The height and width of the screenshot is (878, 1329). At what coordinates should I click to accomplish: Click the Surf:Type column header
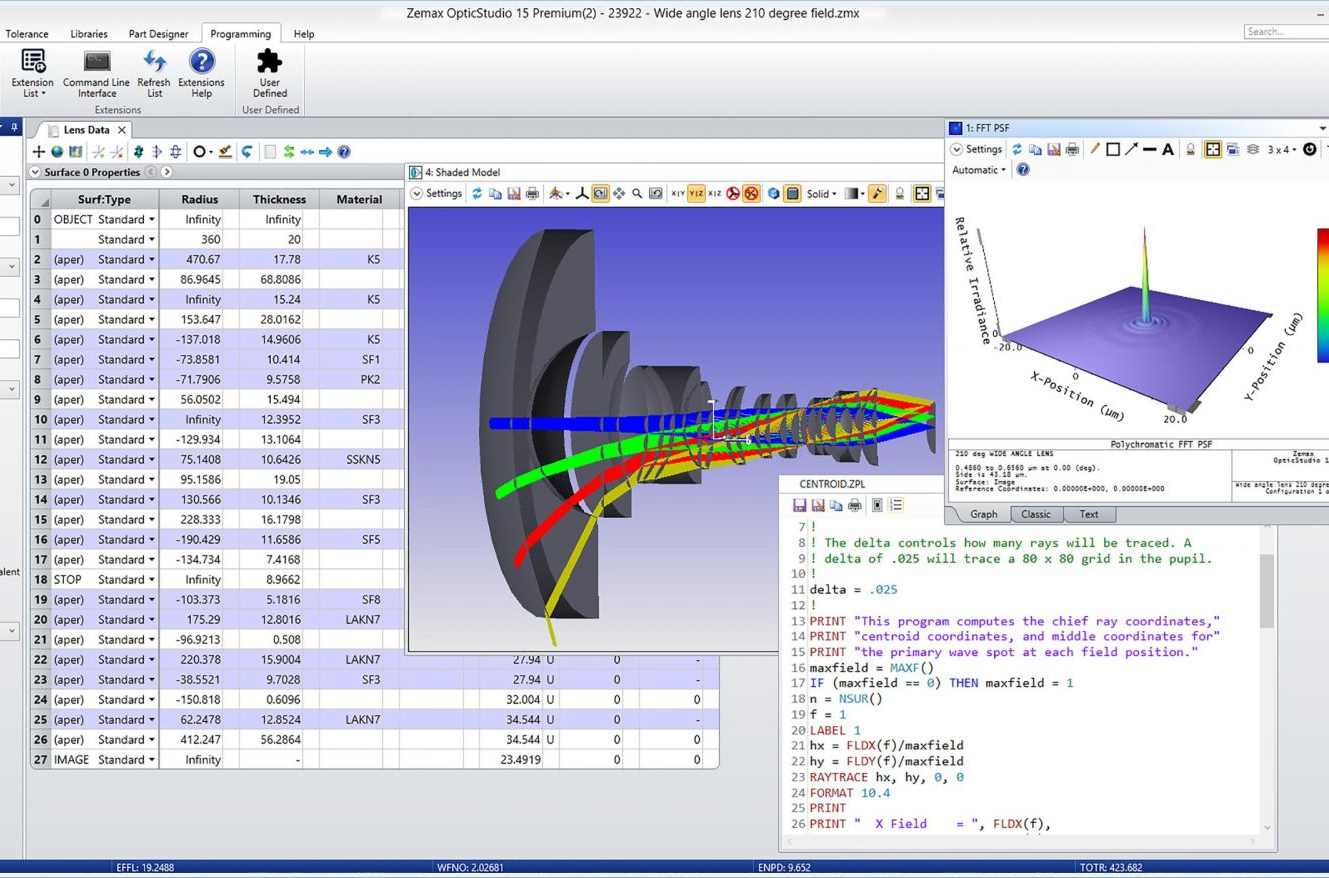tap(104, 200)
